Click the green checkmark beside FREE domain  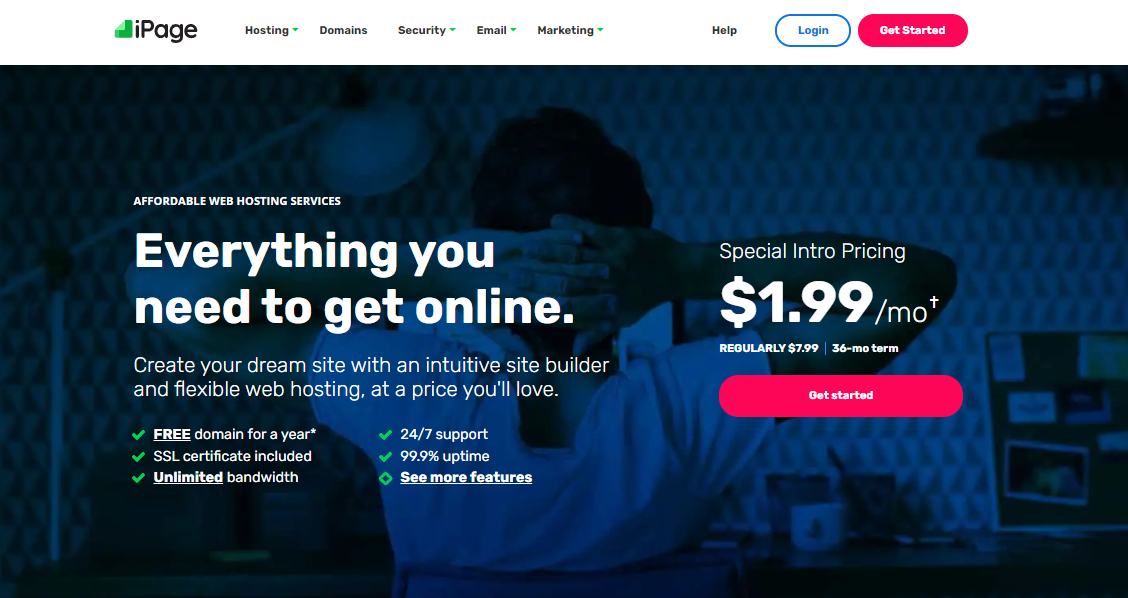click(x=139, y=435)
